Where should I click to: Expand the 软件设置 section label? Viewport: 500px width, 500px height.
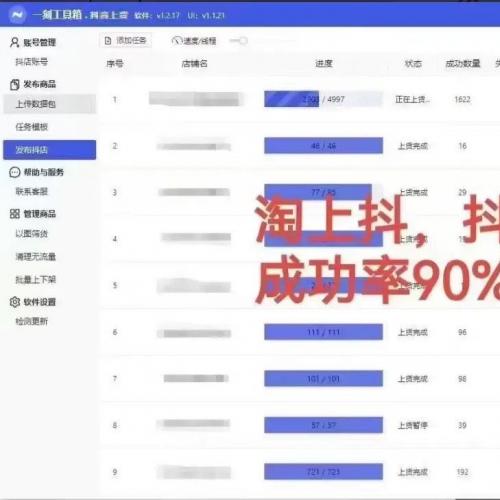[x=39, y=302]
